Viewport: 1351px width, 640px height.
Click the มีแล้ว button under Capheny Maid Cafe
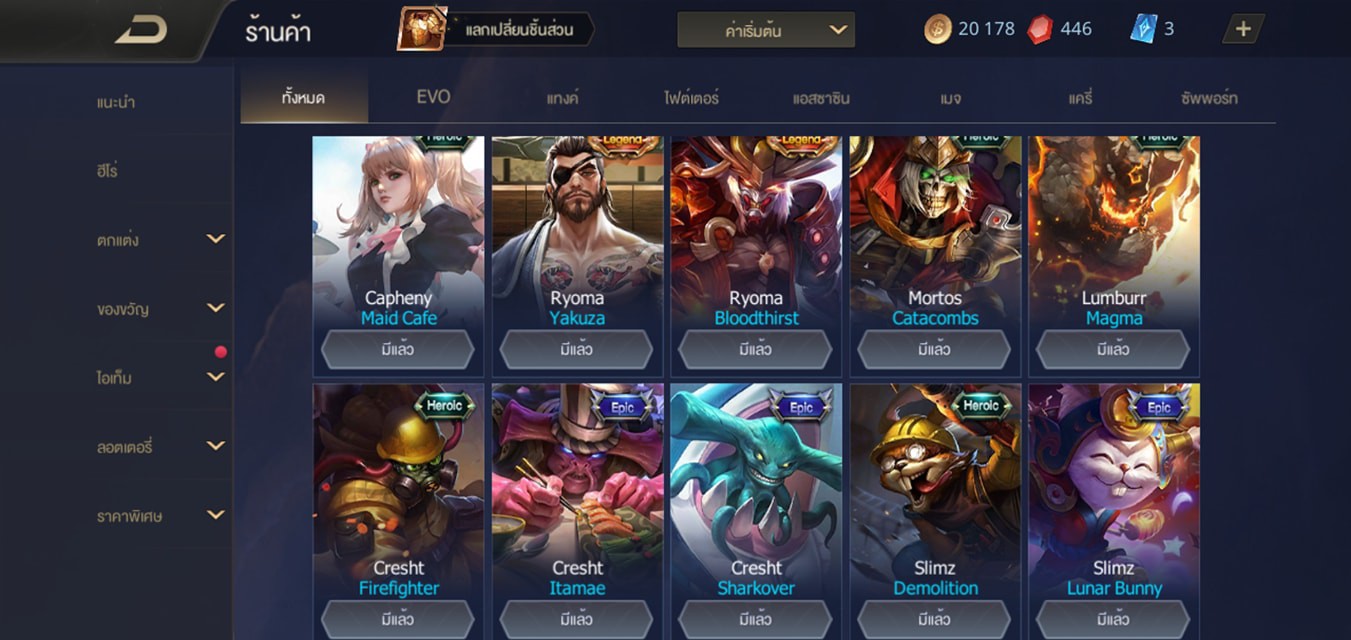[397, 350]
